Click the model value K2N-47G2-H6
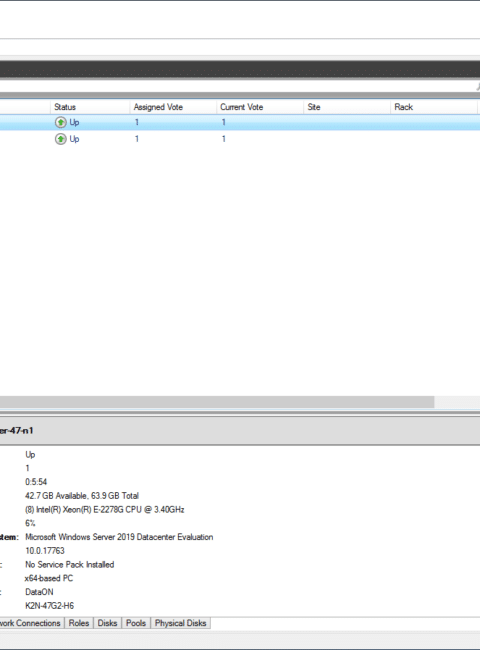The width and height of the screenshot is (480, 650). (49, 606)
